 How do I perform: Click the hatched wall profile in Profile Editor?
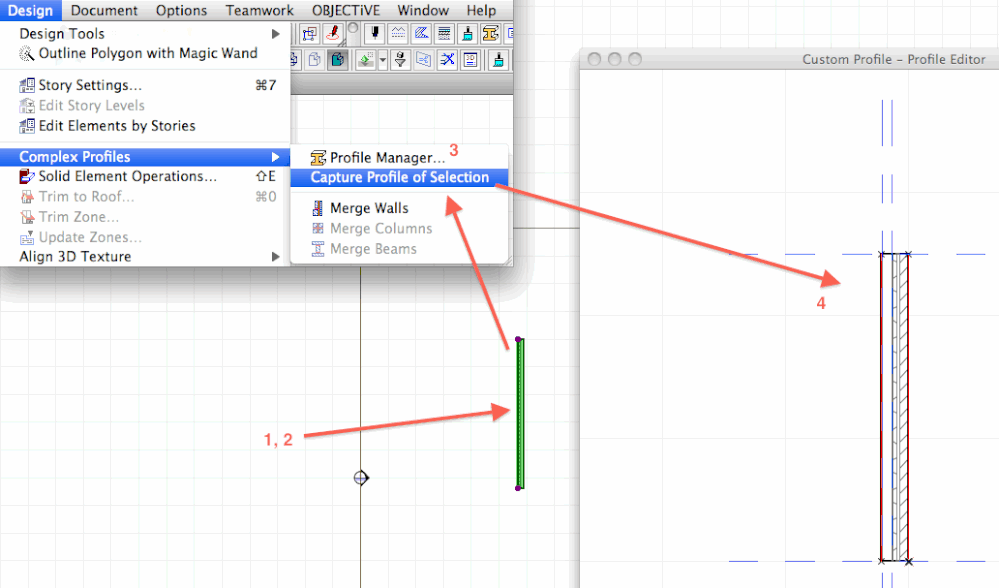pyautogui.click(x=895, y=408)
